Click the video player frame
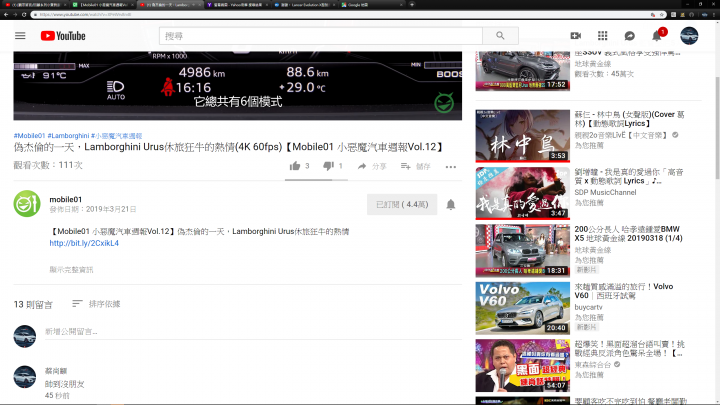 point(237,85)
